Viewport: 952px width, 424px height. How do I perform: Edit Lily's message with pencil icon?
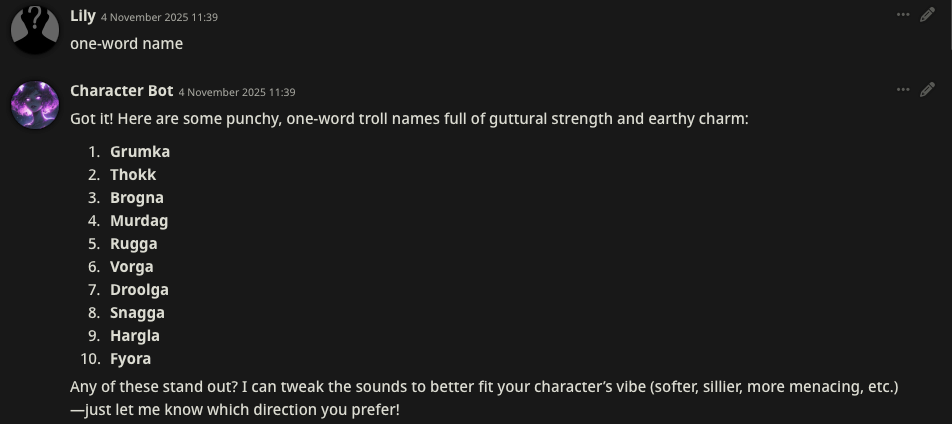click(x=927, y=15)
